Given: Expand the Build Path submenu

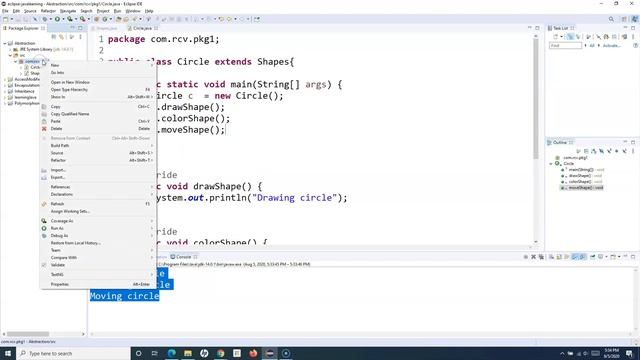Looking at the screenshot, I should (98, 145).
